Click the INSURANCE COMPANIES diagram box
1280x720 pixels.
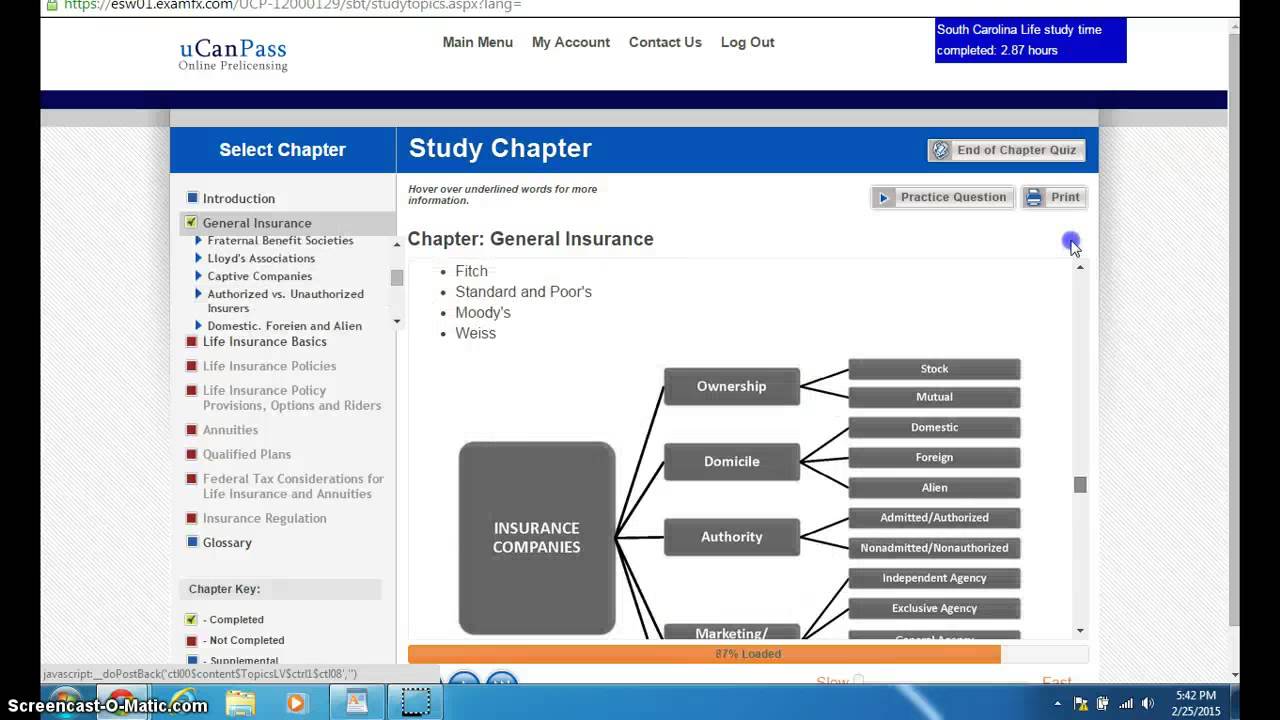click(x=537, y=538)
